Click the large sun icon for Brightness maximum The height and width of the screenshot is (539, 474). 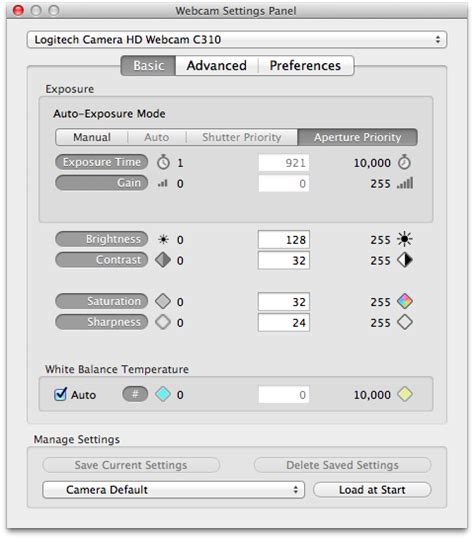405,239
